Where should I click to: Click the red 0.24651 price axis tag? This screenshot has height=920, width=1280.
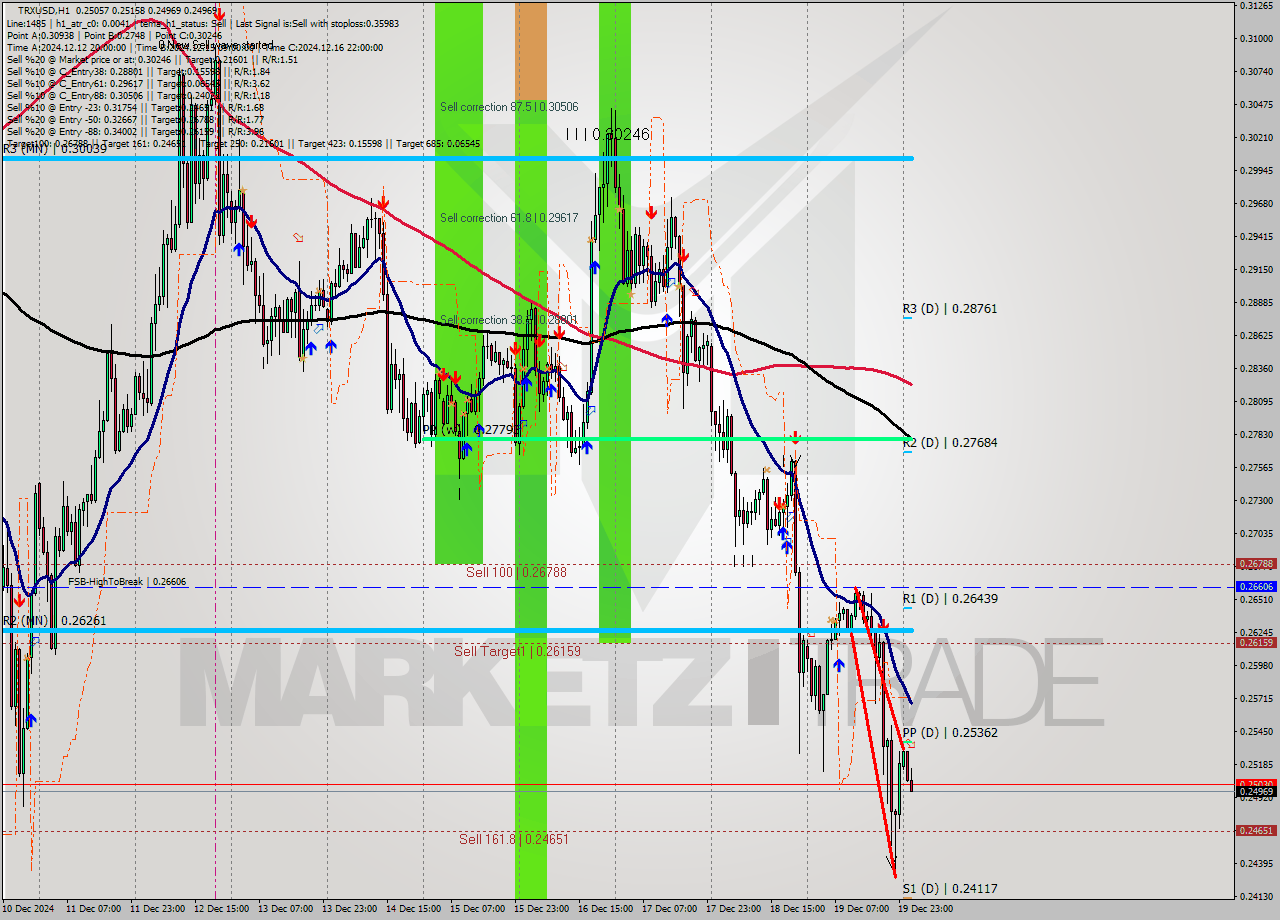(x=1256, y=831)
